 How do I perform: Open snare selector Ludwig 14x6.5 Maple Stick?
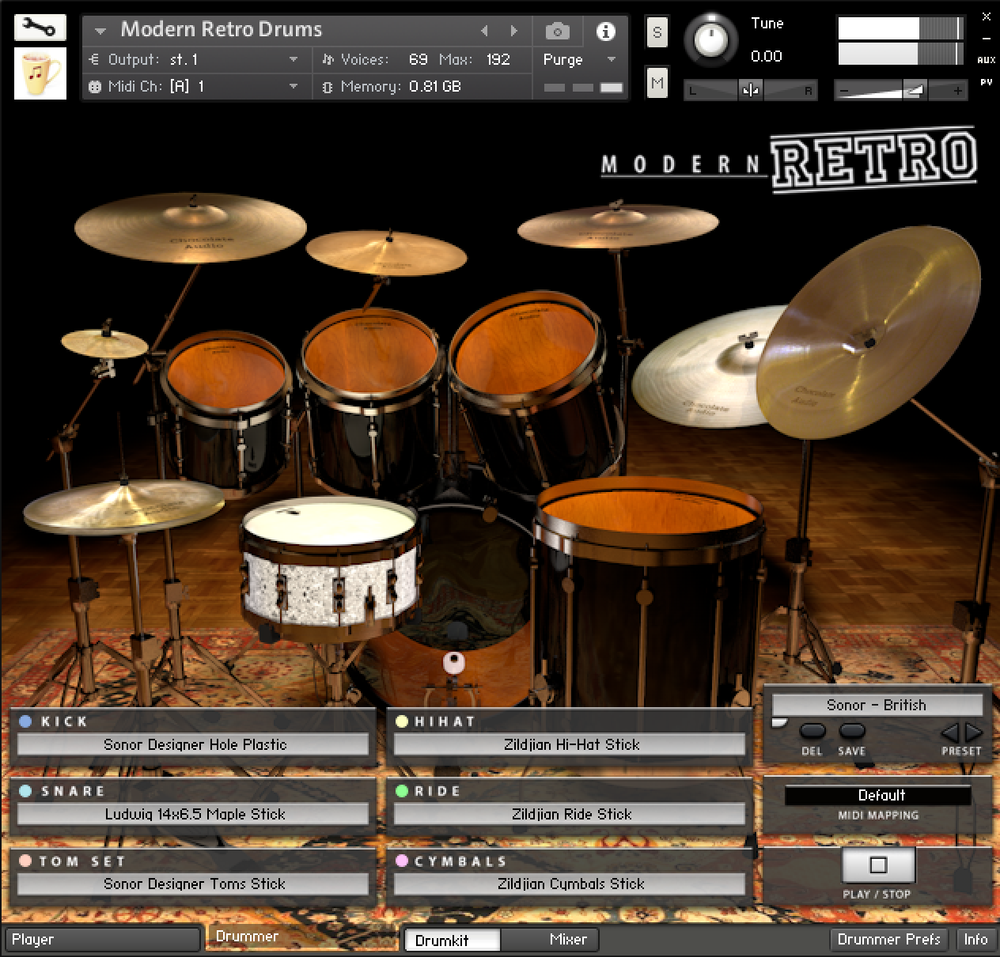(193, 814)
